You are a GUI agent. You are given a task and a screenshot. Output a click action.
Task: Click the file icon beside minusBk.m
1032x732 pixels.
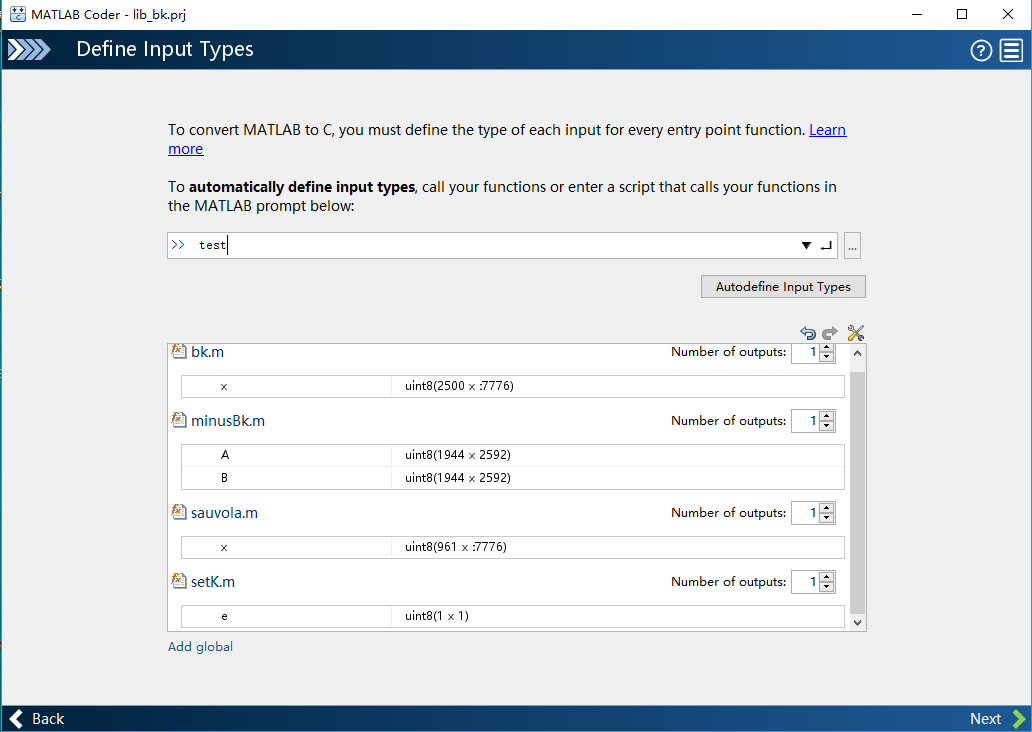pyautogui.click(x=178, y=420)
